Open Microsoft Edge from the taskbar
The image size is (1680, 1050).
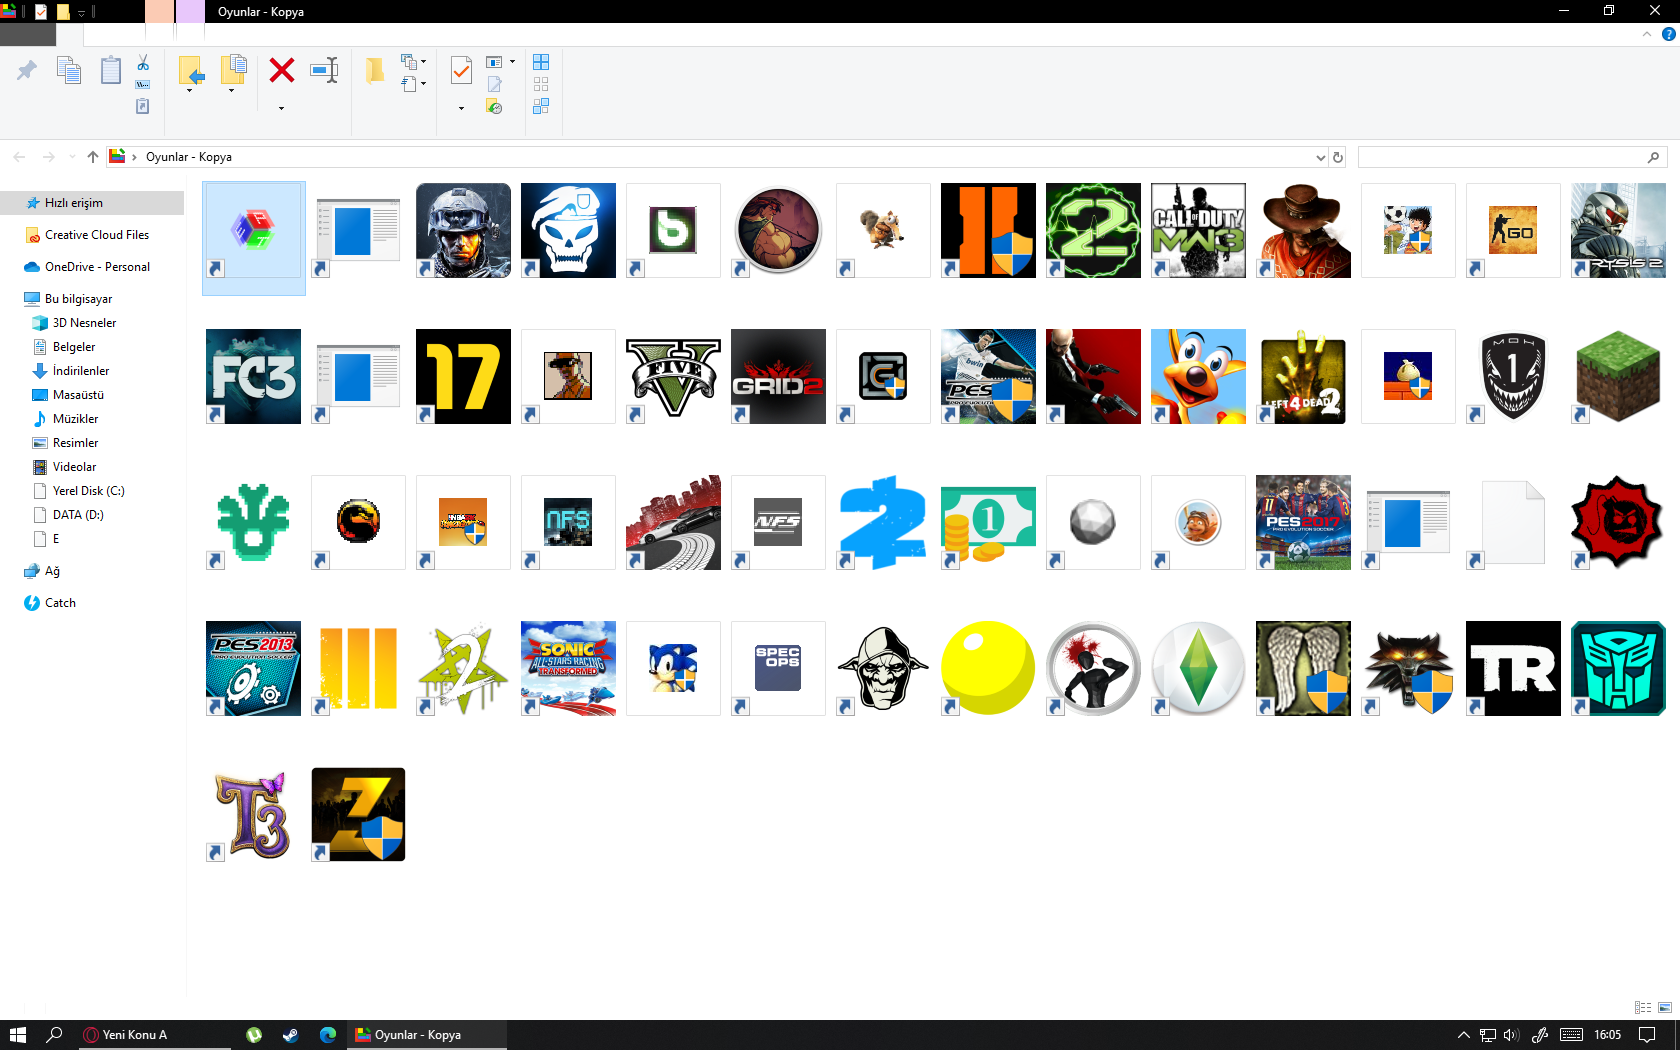click(328, 1035)
